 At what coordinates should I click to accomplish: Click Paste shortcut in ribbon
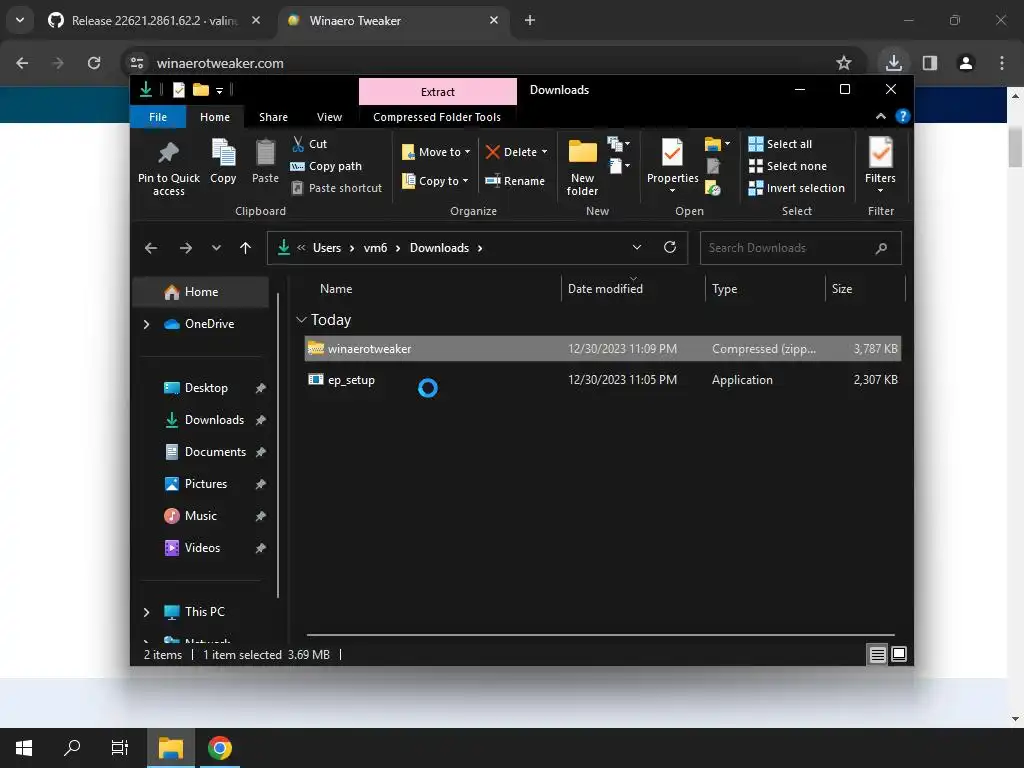[336, 188]
